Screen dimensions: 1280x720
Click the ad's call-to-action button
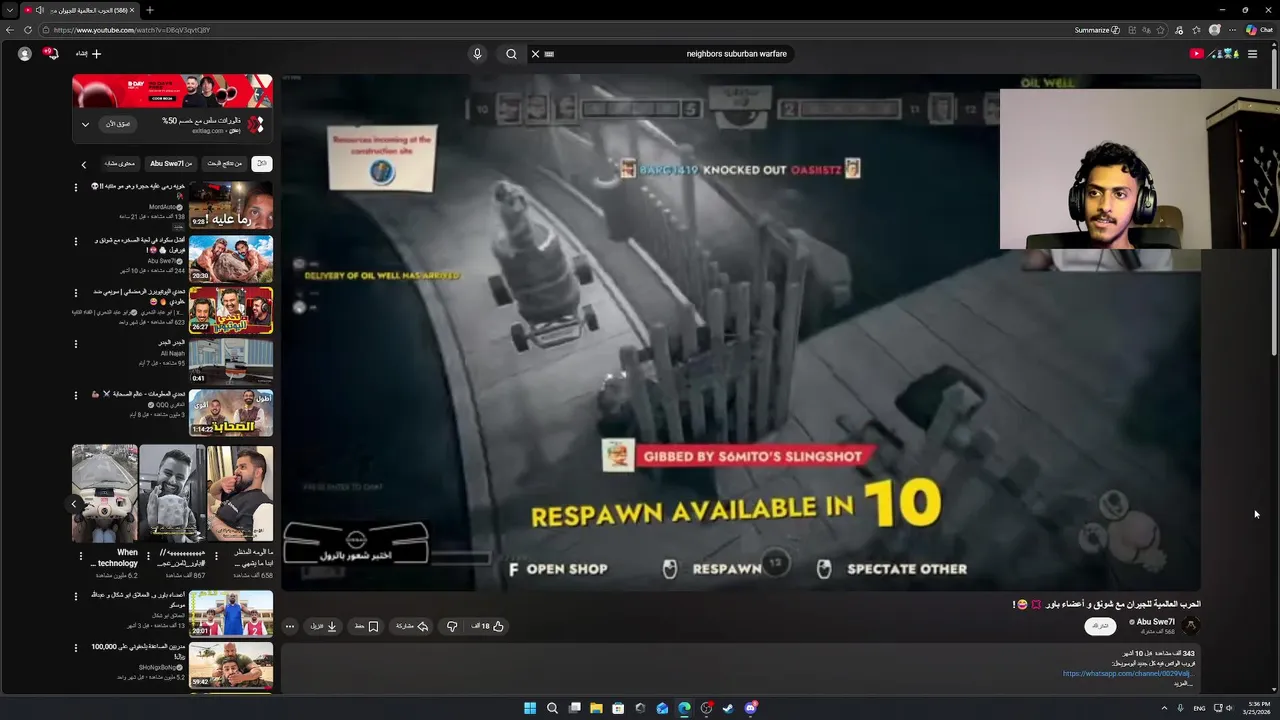[x=118, y=124]
